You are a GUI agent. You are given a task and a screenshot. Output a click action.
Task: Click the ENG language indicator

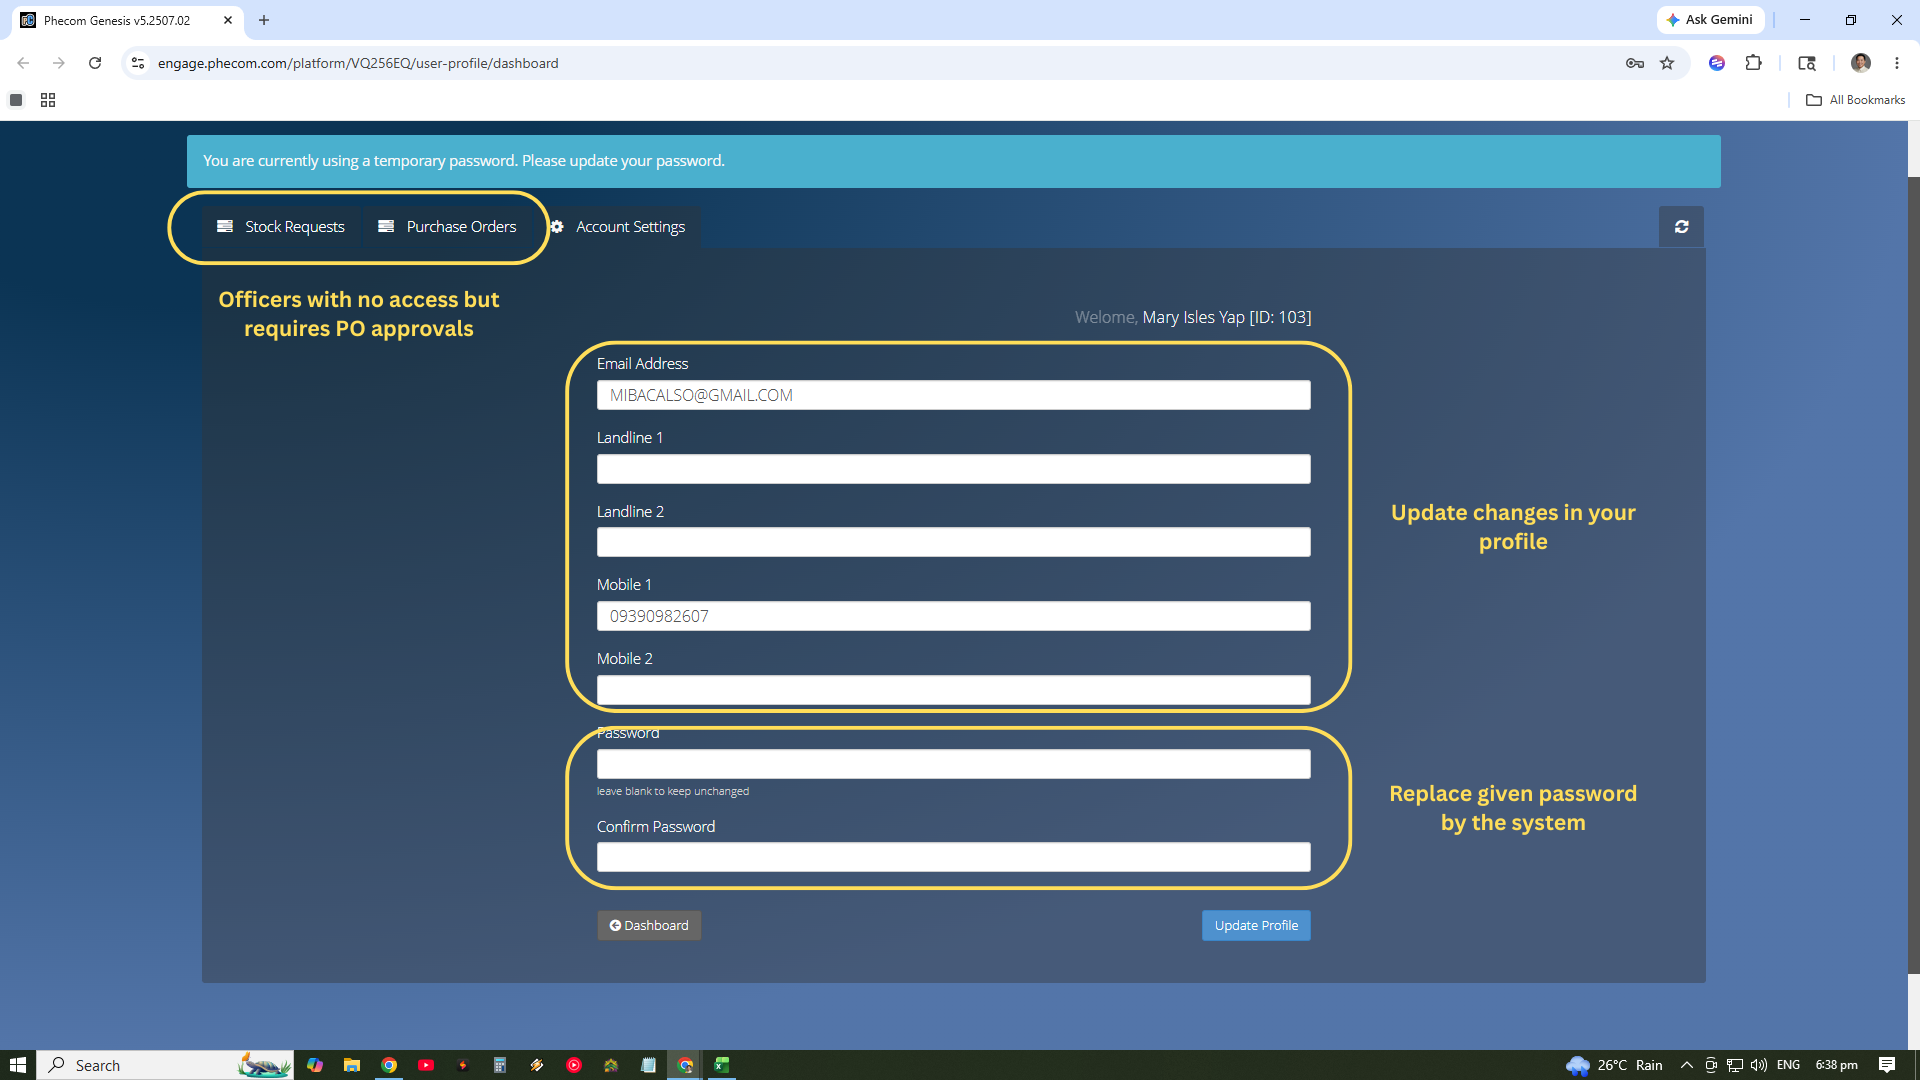pyautogui.click(x=1789, y=1065)
